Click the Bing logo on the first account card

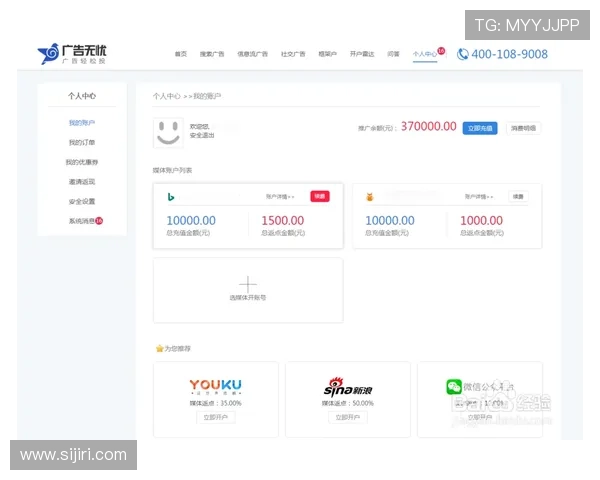pos(171,197)
